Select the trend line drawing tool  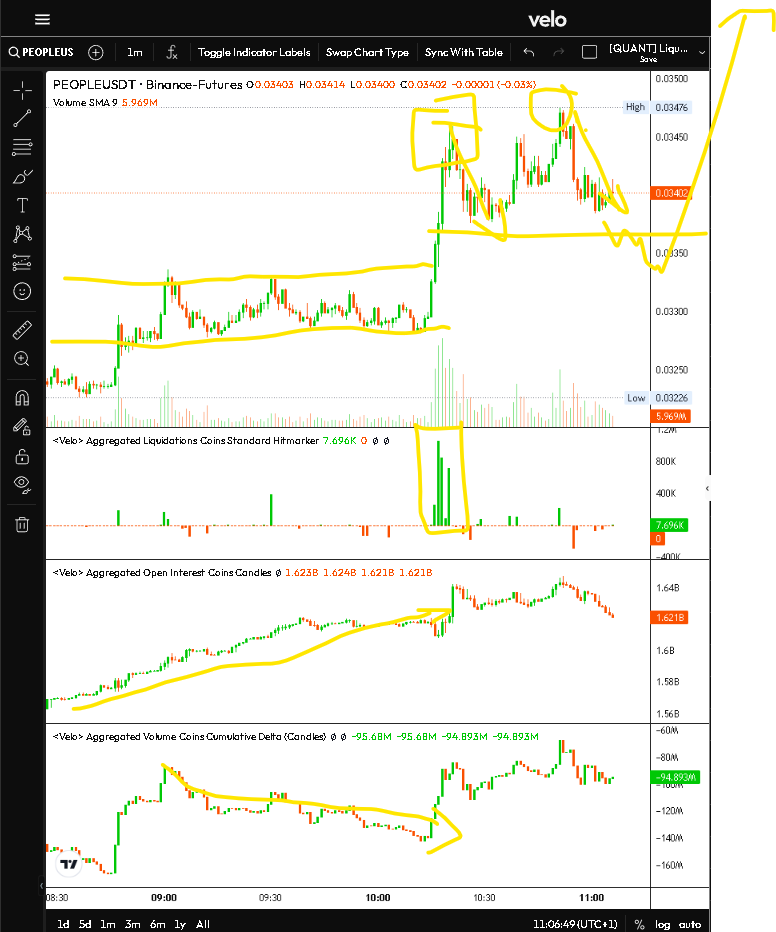click(x=23, y=118)
